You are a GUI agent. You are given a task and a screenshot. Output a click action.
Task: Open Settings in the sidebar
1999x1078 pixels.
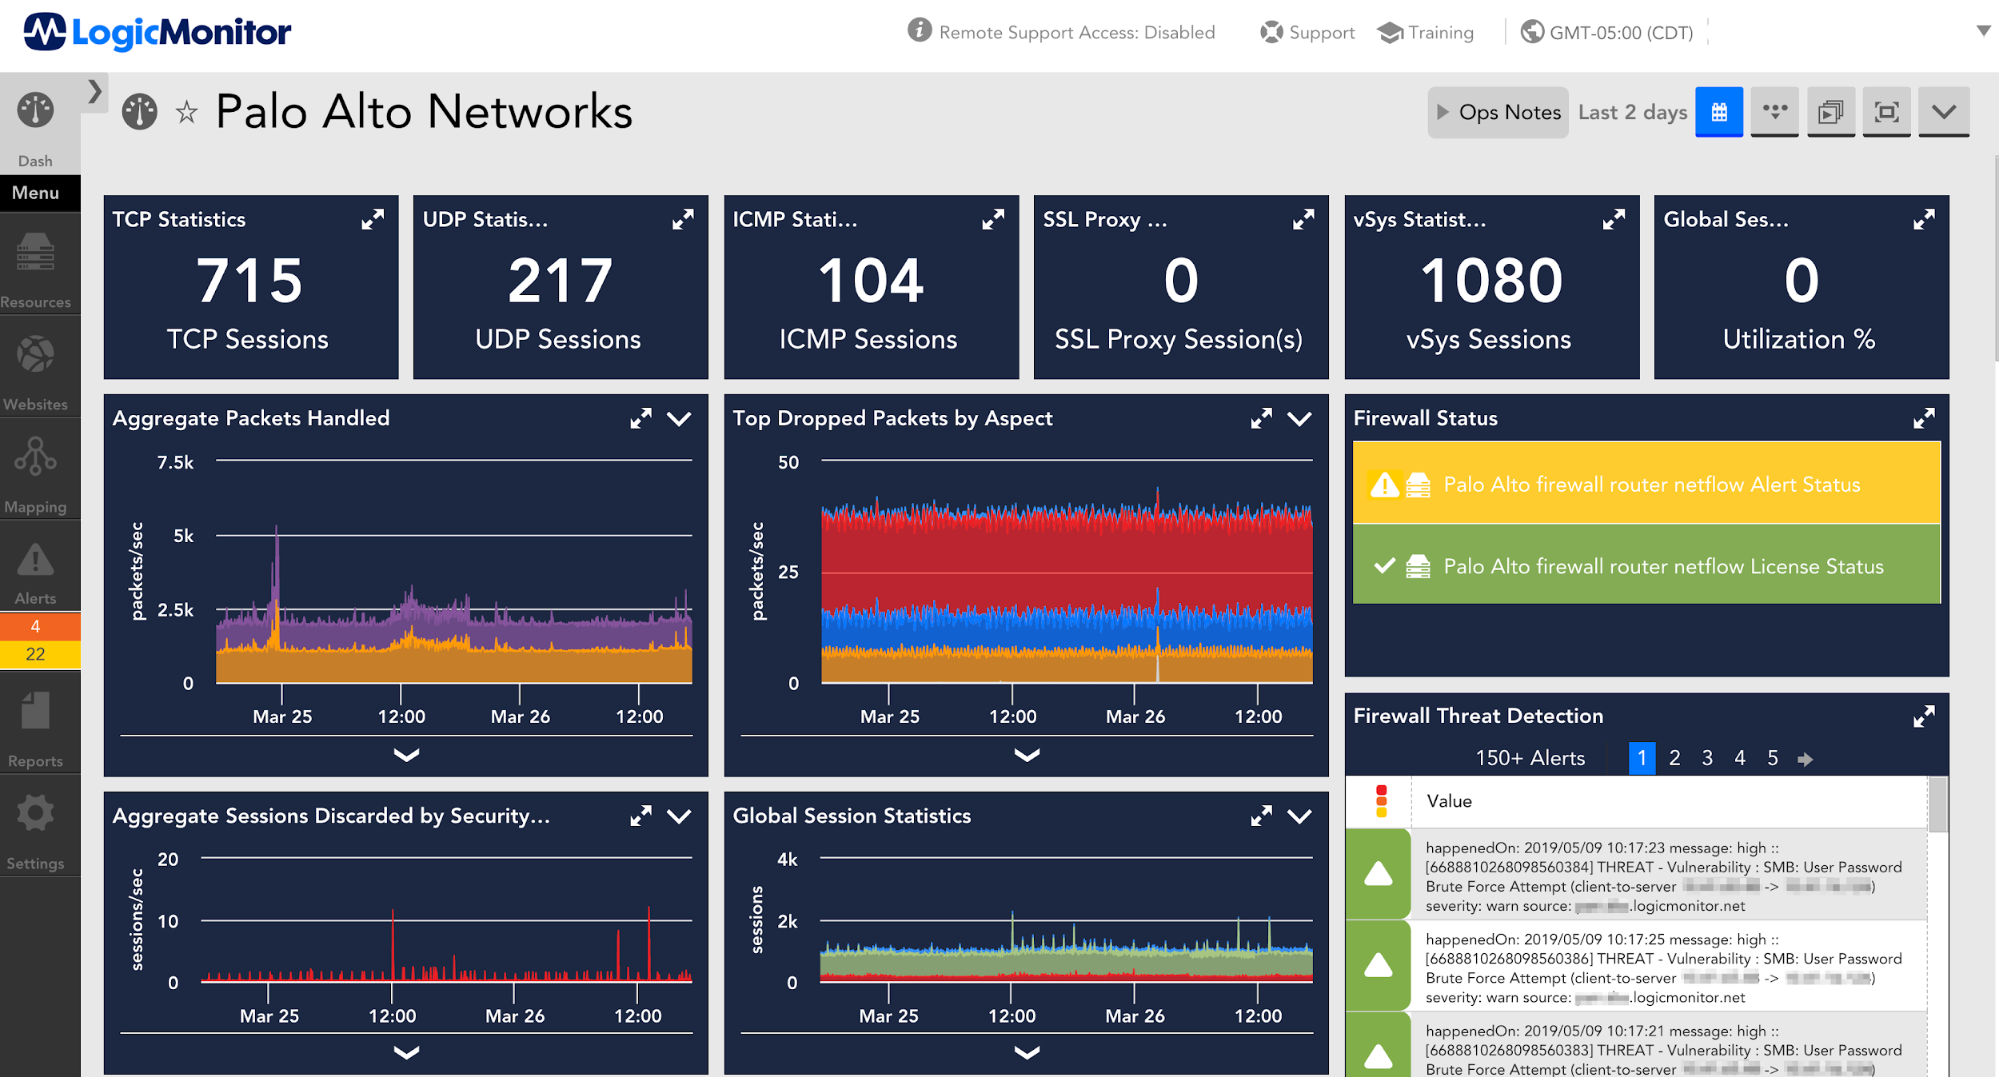click(x=36, y=831)
